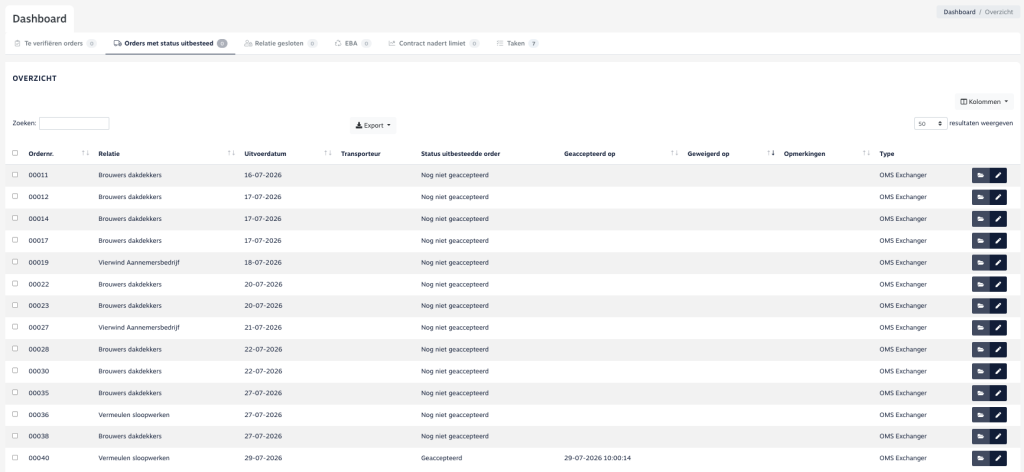The image size is (1024, 472).
Task: Select checkbox for order 00040
Action: 15,458
